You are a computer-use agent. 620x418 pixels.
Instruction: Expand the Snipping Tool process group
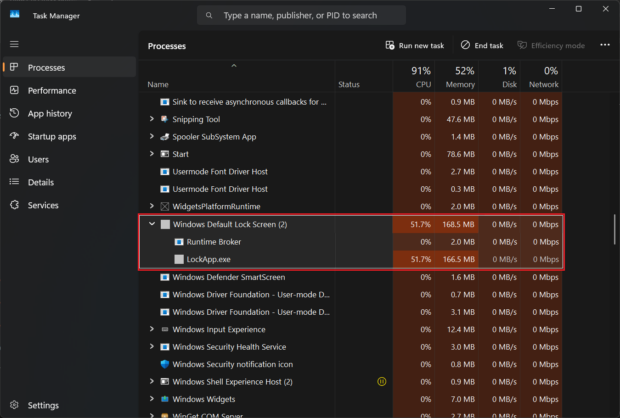coord(151,119)
